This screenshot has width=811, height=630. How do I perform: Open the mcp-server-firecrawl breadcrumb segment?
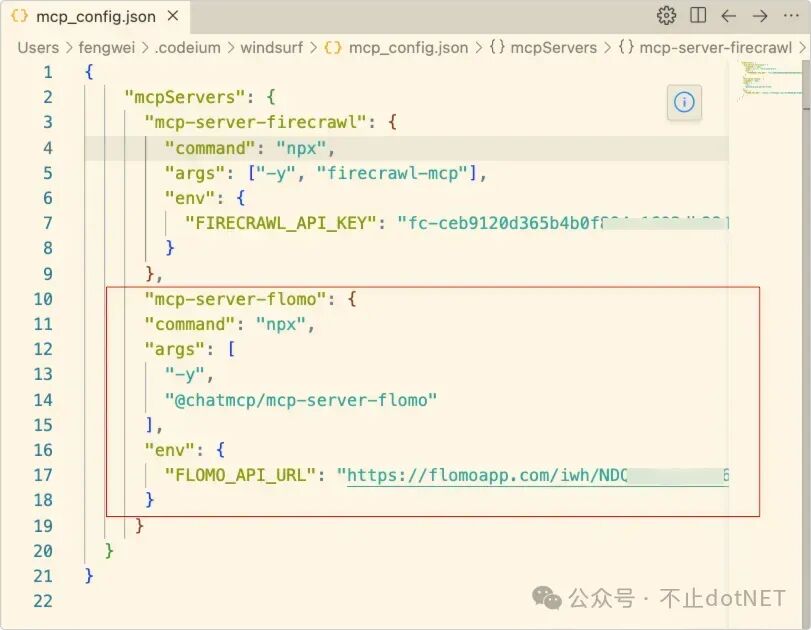(x=705, y=48)
